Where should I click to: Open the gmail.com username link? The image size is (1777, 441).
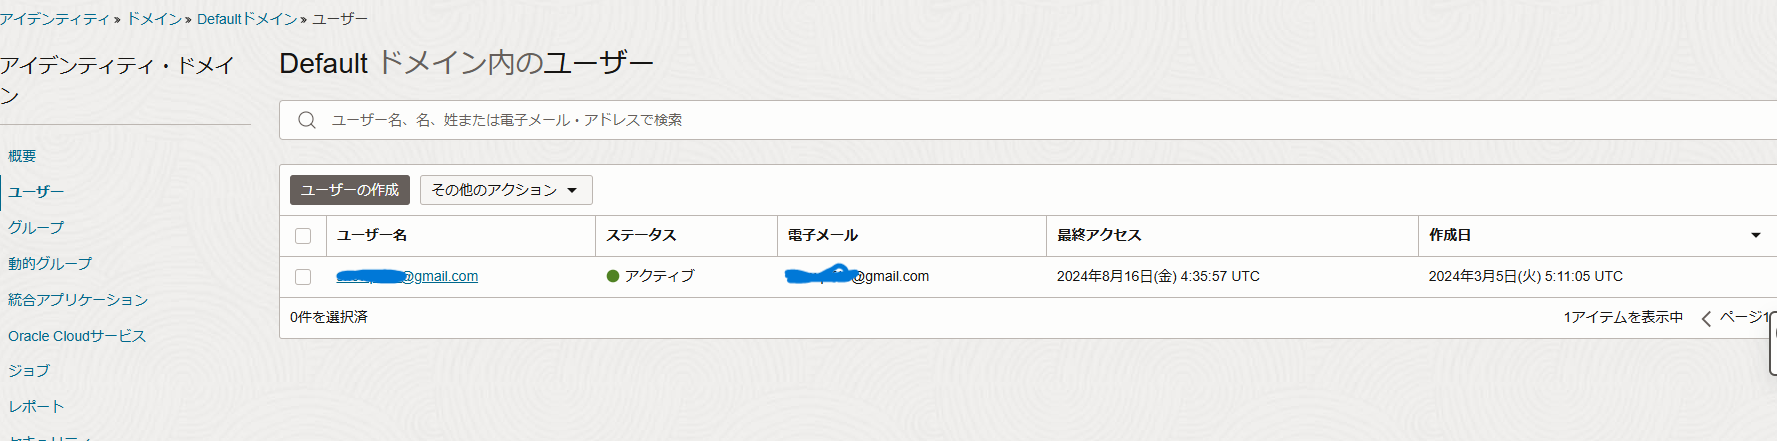pos(407,276)
